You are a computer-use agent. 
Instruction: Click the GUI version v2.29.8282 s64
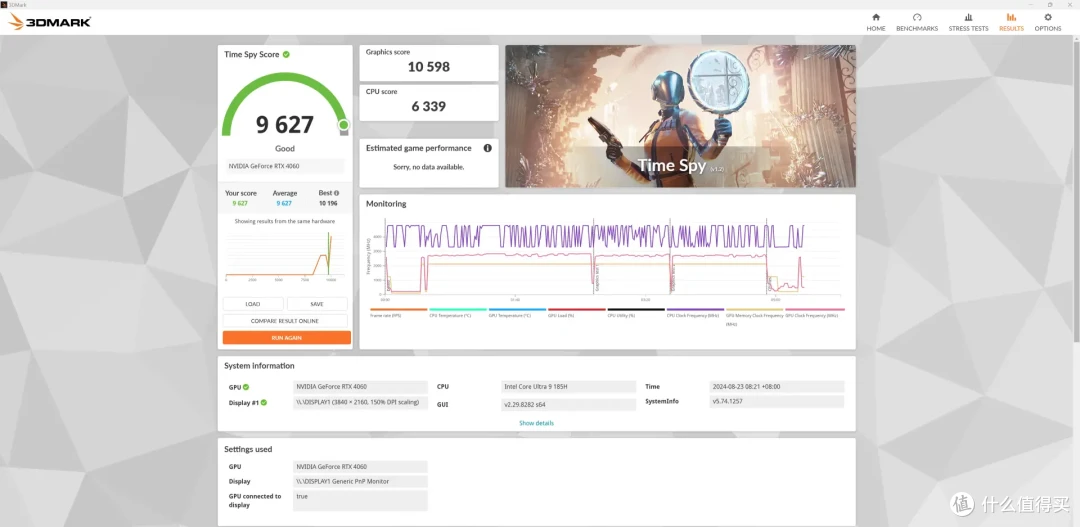(x=569, y=404)
